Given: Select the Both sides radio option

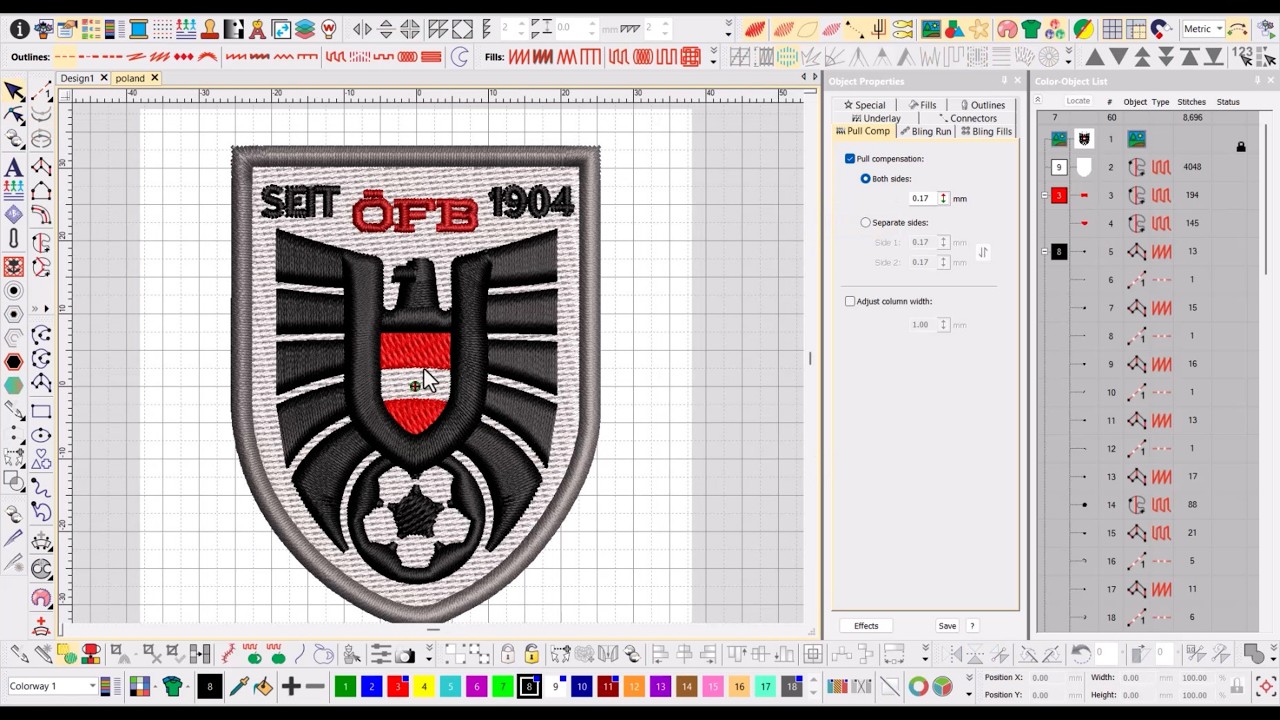Looking at the screenshot, I should coord(866,179).
